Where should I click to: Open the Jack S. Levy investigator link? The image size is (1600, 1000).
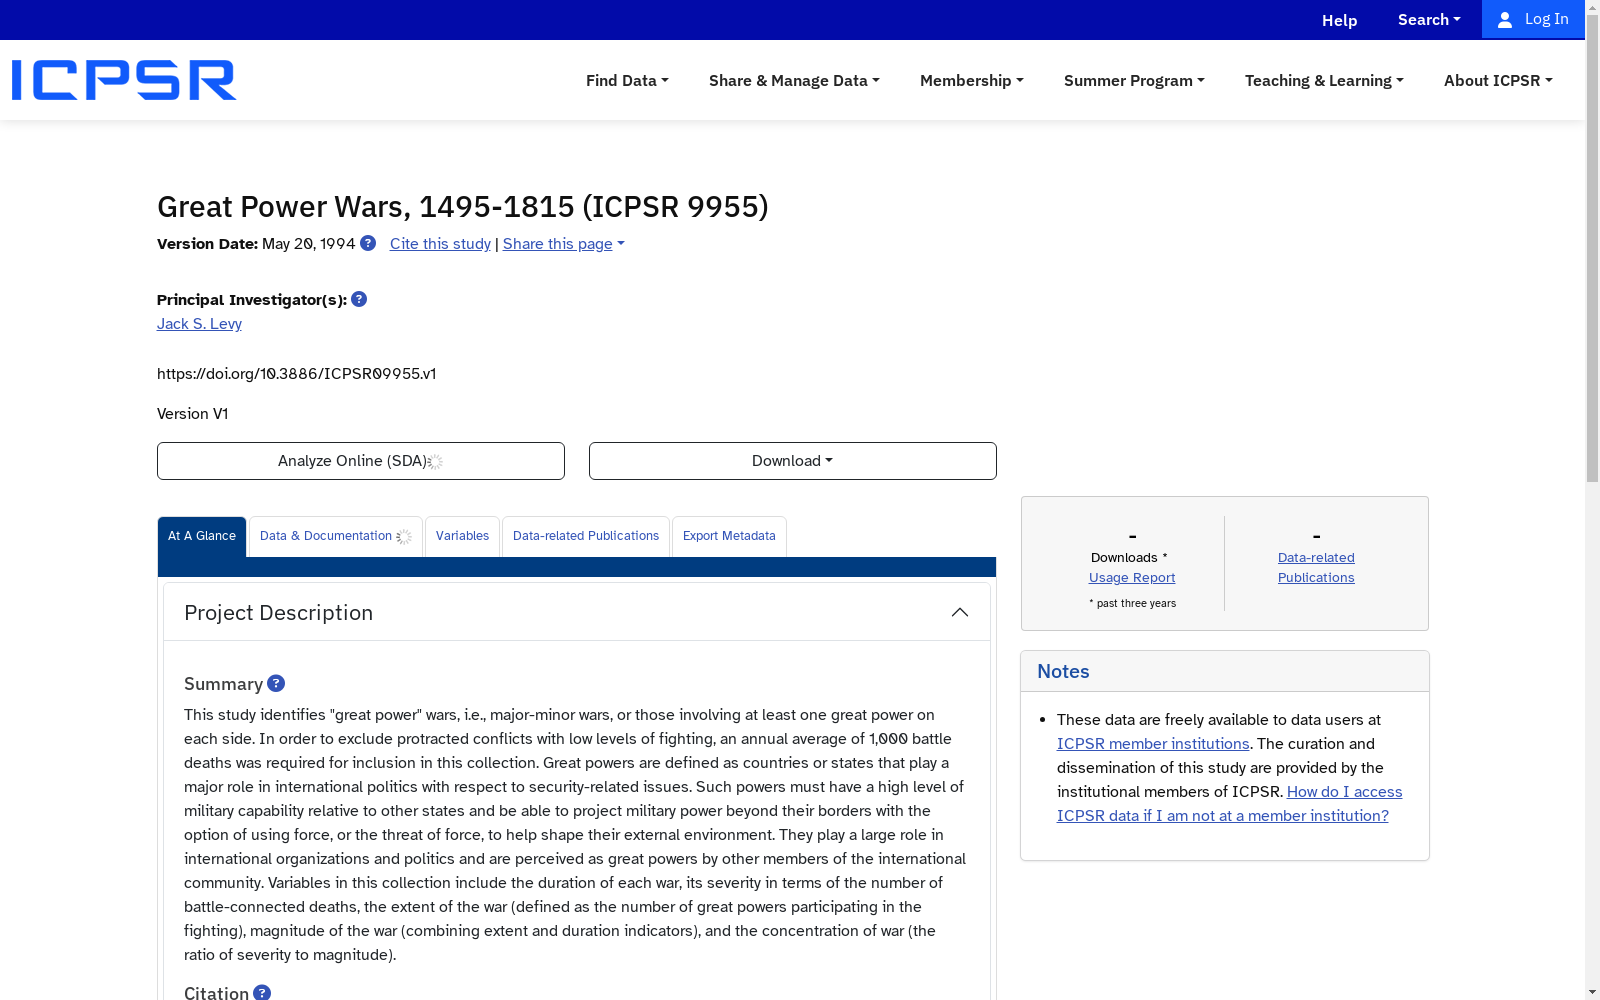click(x=199, y=324)
